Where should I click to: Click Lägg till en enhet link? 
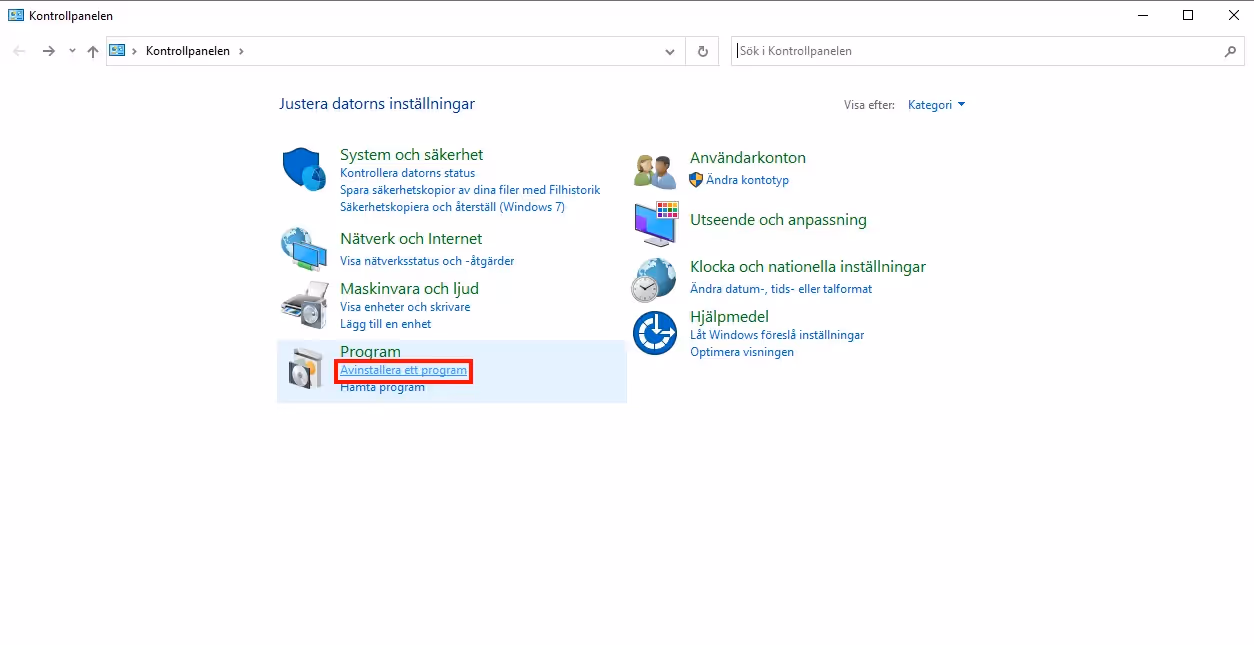385,324
